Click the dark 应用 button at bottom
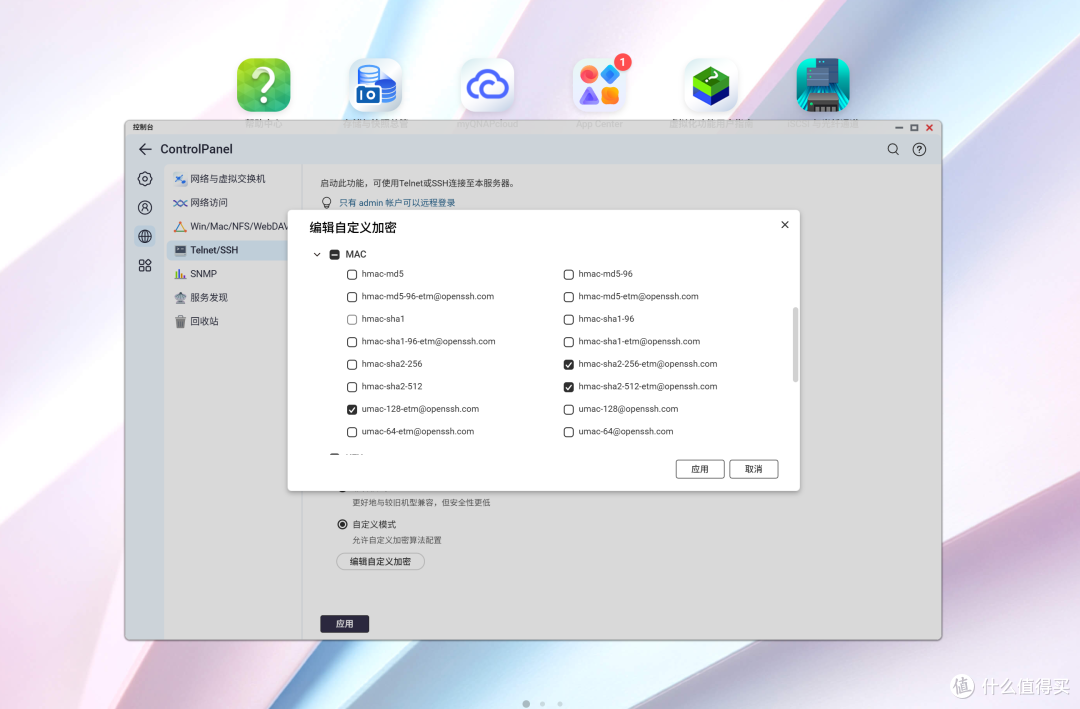Image resolution: width=1080 pixels, height=709 pixels. click(344, 624)
